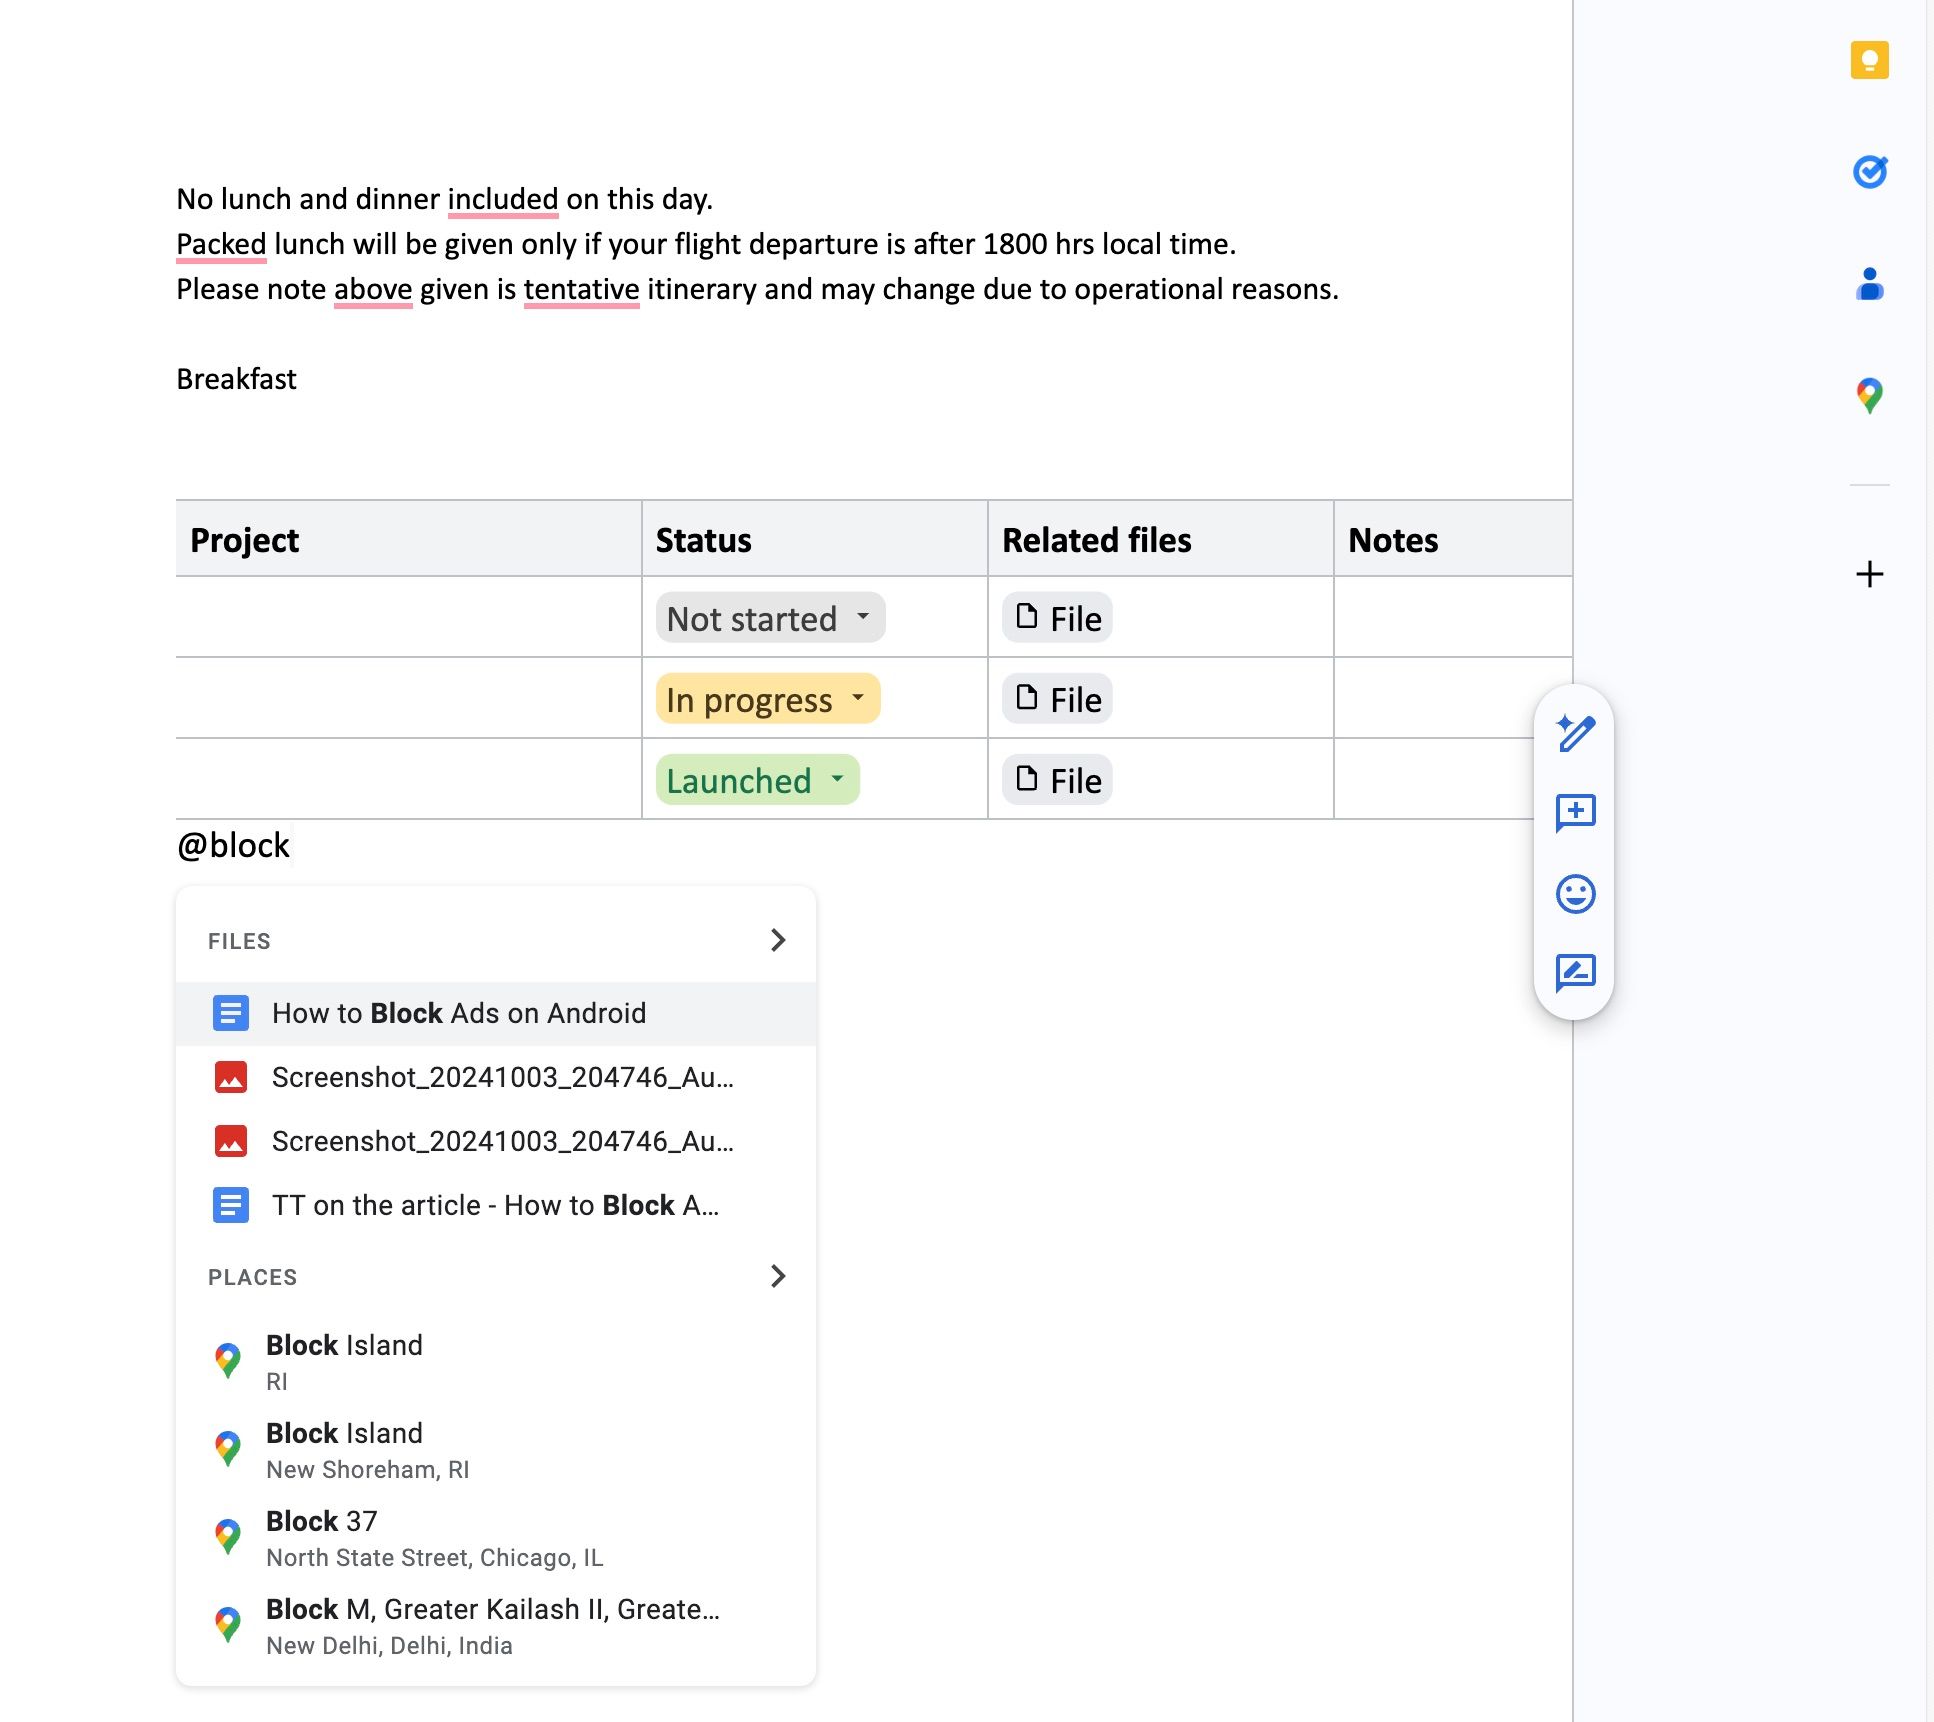Viewport: 1934px width, 1722px height.
Task: Select the emoji icon in popup toolbar
Action: point(1573,893)
